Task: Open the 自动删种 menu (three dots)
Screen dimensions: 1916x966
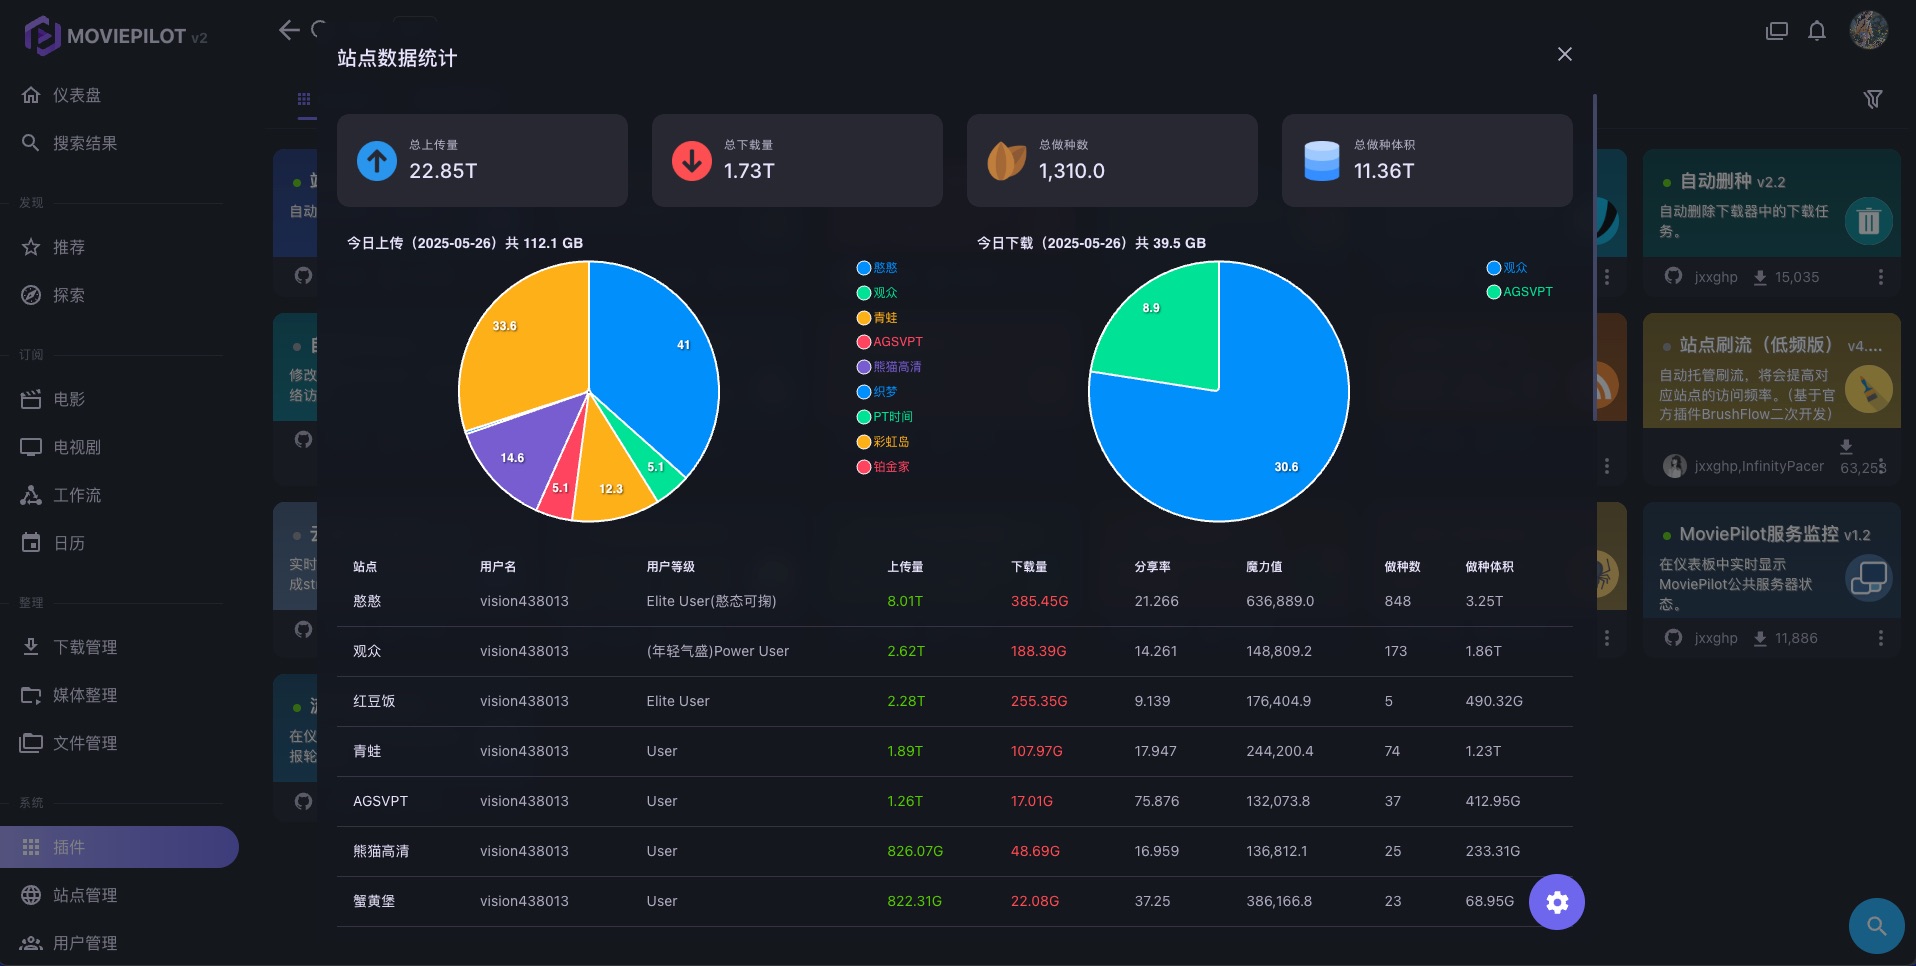Action: pos(1881,277)
